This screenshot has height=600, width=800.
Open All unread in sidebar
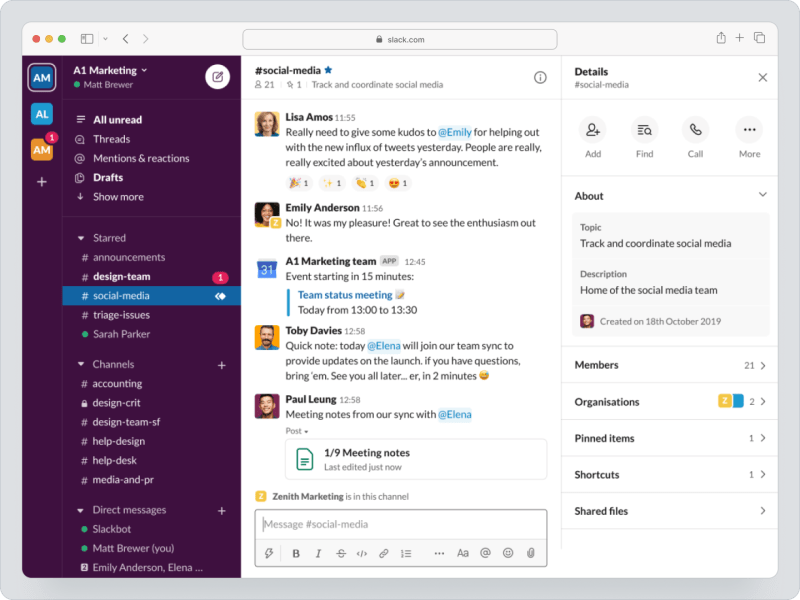click(117, 120)
